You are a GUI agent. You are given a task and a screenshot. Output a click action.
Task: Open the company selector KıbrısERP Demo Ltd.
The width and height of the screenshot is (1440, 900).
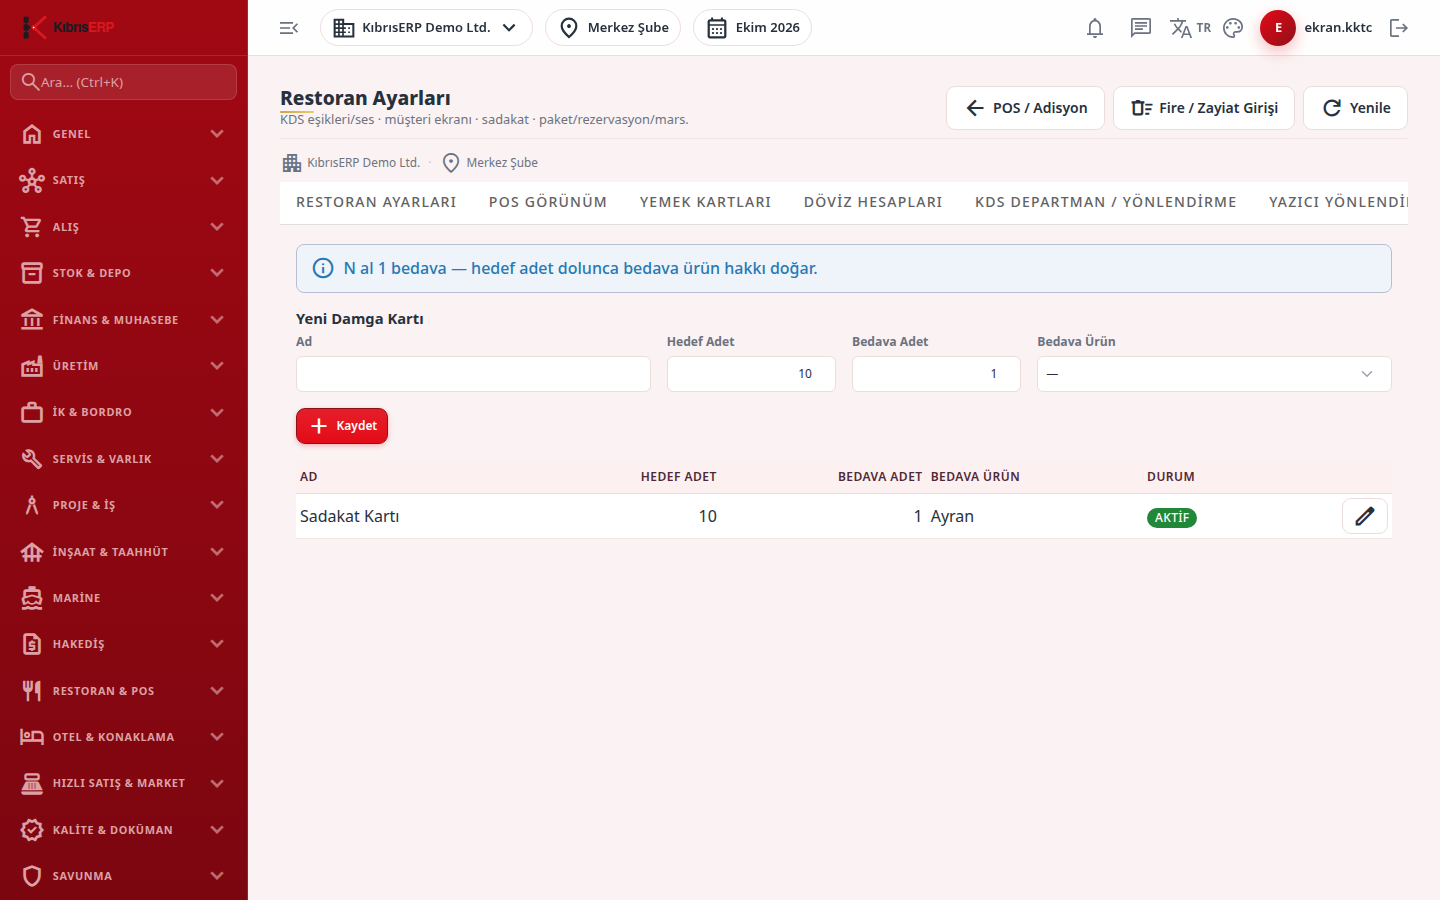tap(426, 28)
